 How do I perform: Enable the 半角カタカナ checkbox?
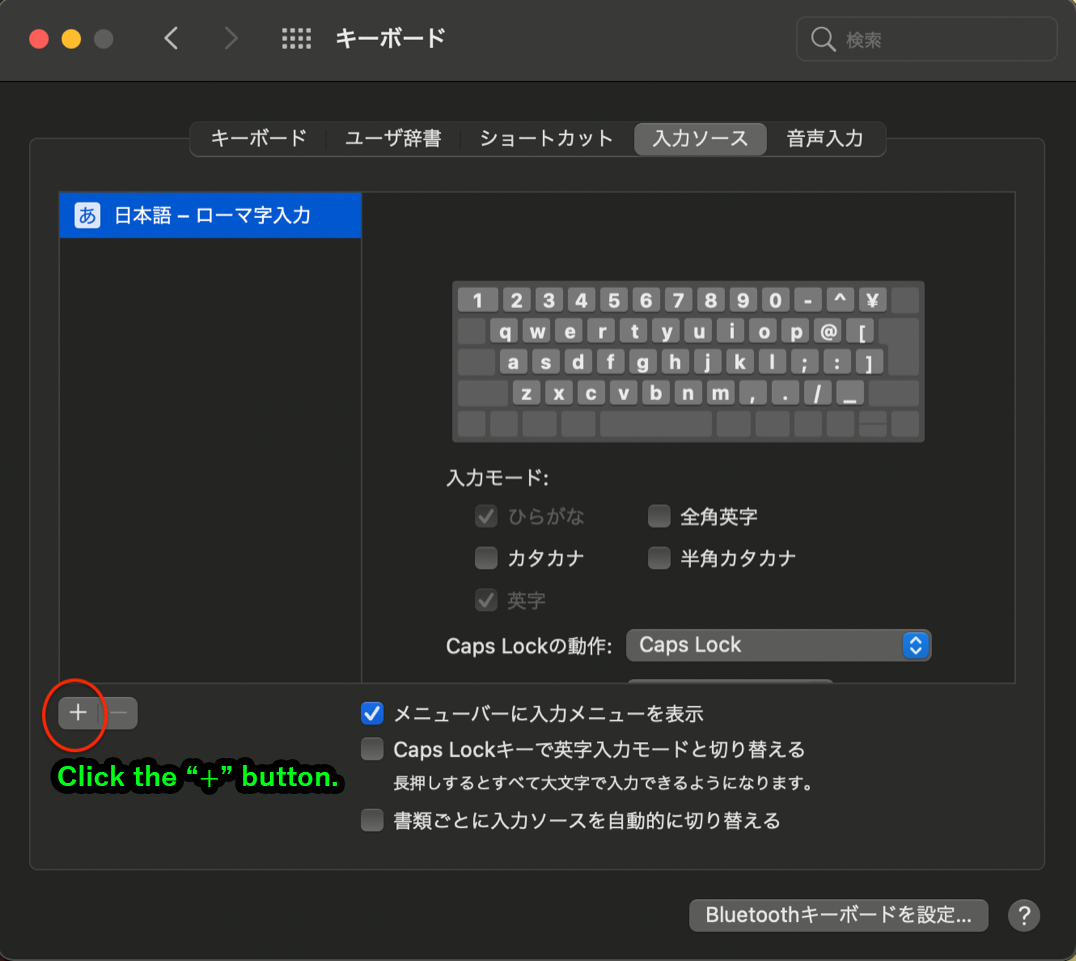[x=659, y=558]
